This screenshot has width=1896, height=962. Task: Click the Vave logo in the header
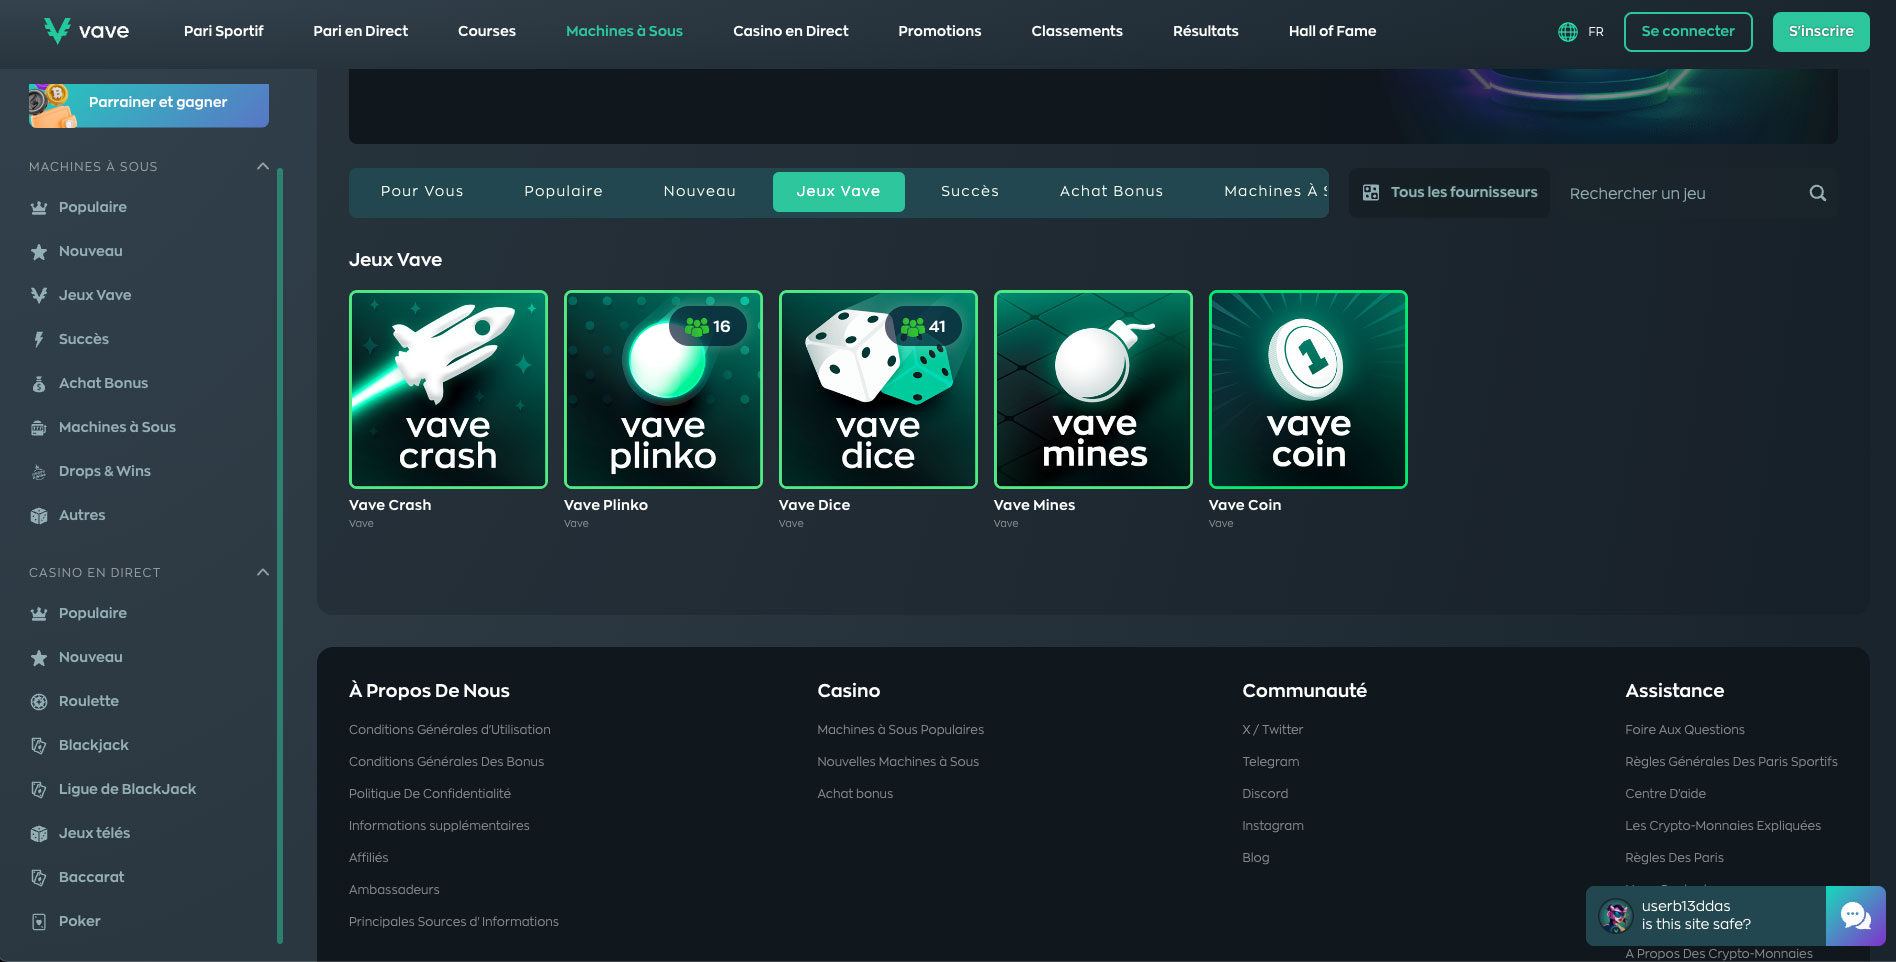87,31
